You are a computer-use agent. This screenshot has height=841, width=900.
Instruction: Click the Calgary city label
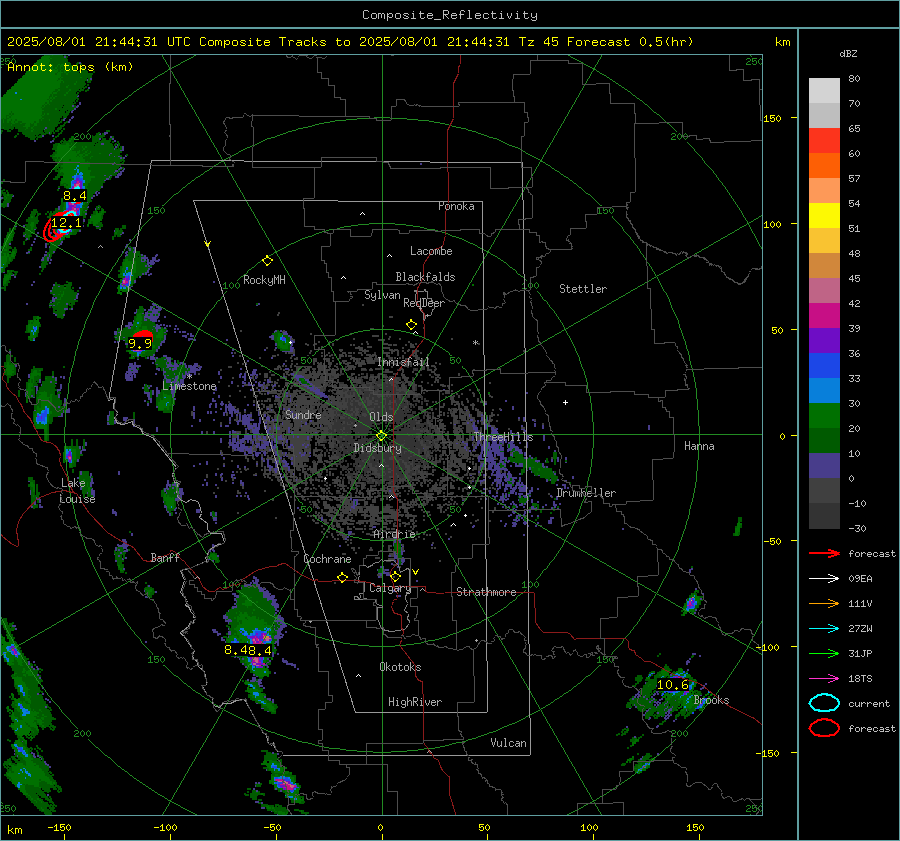point(390,588)
